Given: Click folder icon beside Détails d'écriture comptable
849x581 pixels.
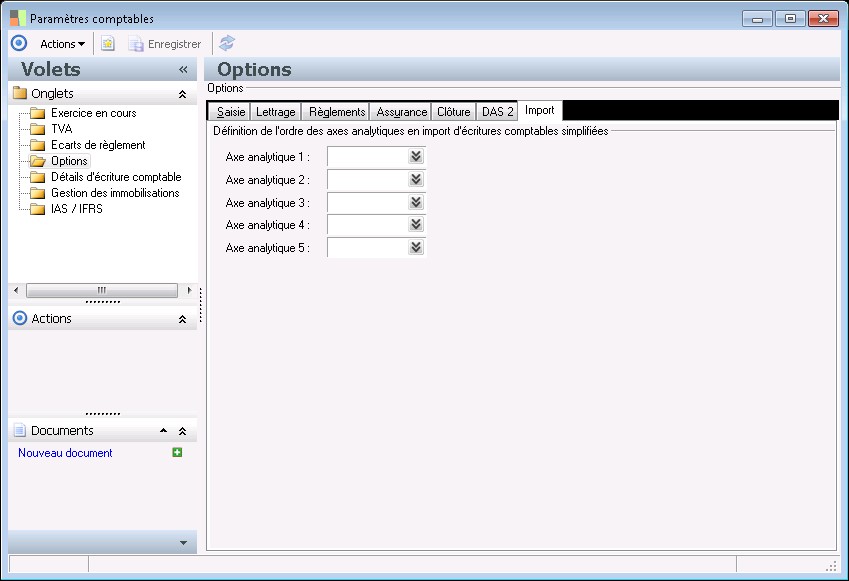Looking at the screenshot, I should (37, 177).
